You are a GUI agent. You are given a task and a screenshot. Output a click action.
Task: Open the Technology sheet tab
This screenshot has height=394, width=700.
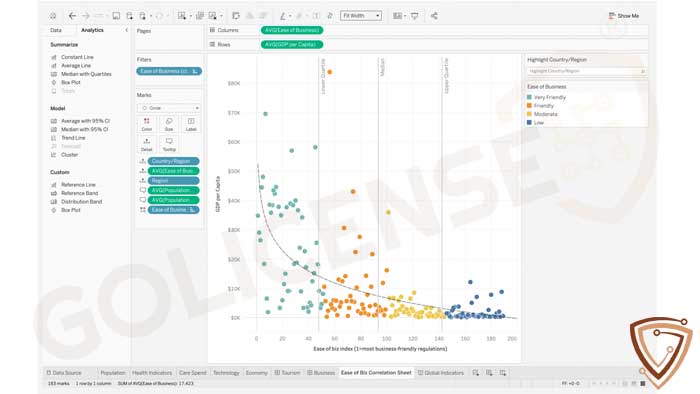coord(226,373)
